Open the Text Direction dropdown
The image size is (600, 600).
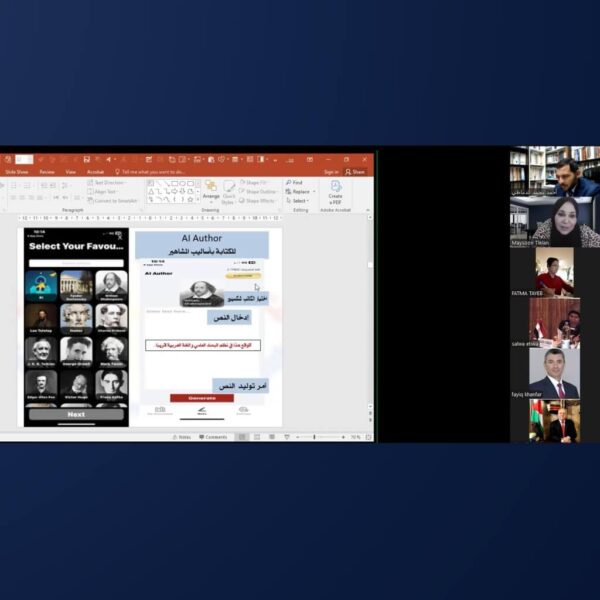(x=106, y=183)
